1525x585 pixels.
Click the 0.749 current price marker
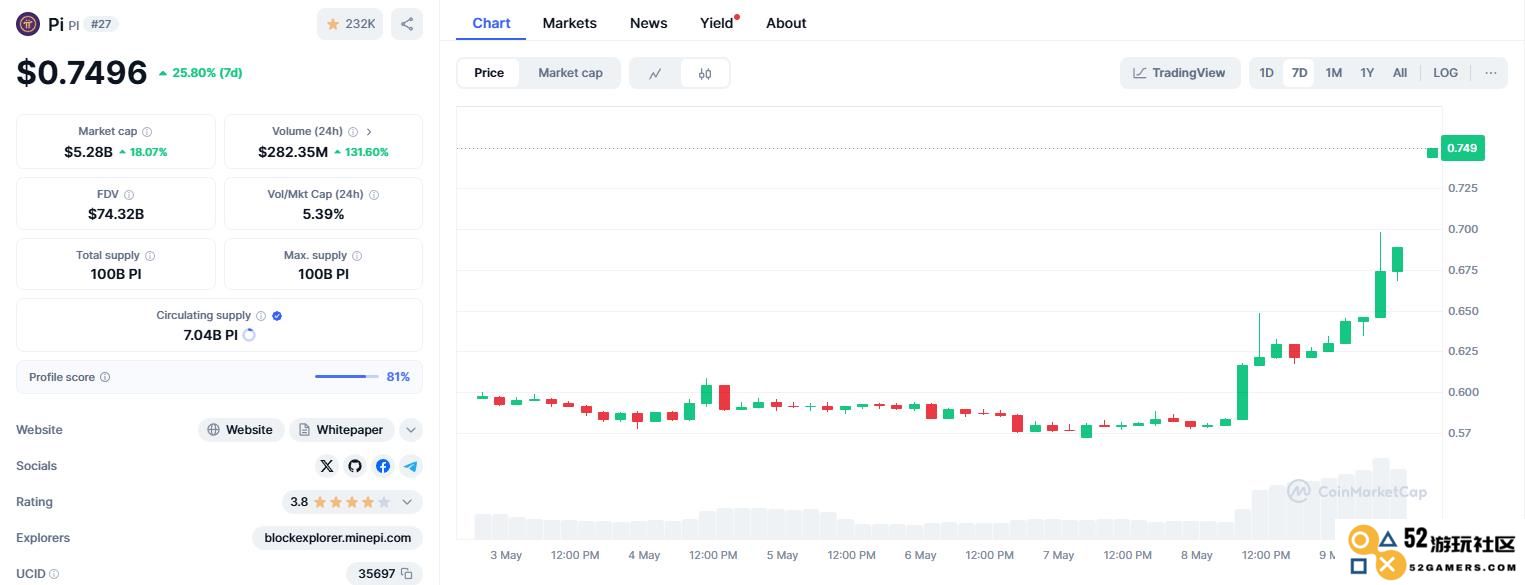click(x=1462, y=148)
